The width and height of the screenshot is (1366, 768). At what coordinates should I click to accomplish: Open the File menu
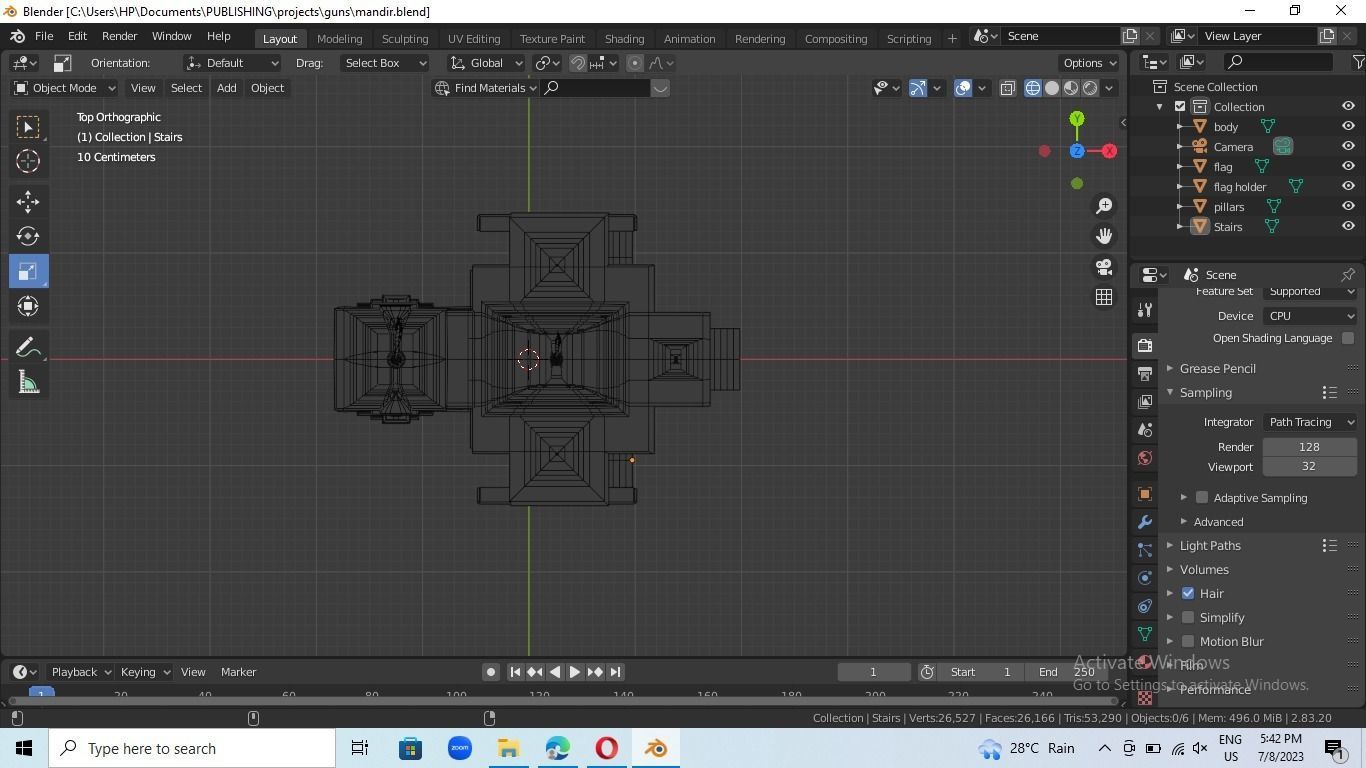44,36
